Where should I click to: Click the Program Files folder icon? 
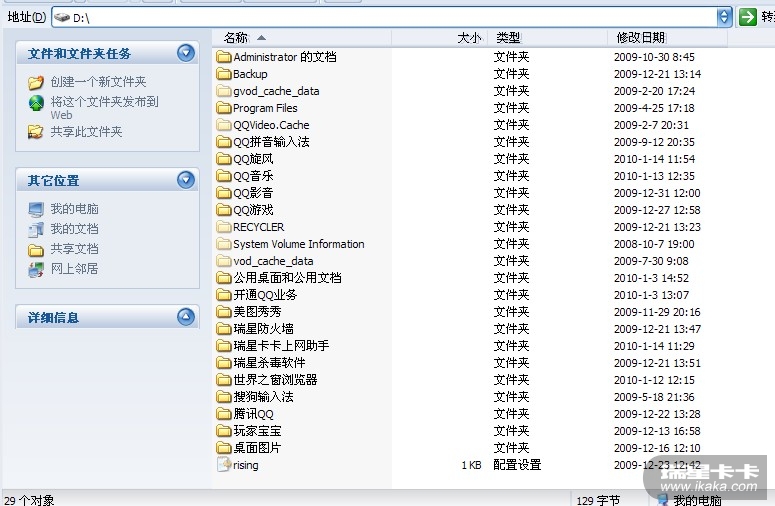click(224, 108)
